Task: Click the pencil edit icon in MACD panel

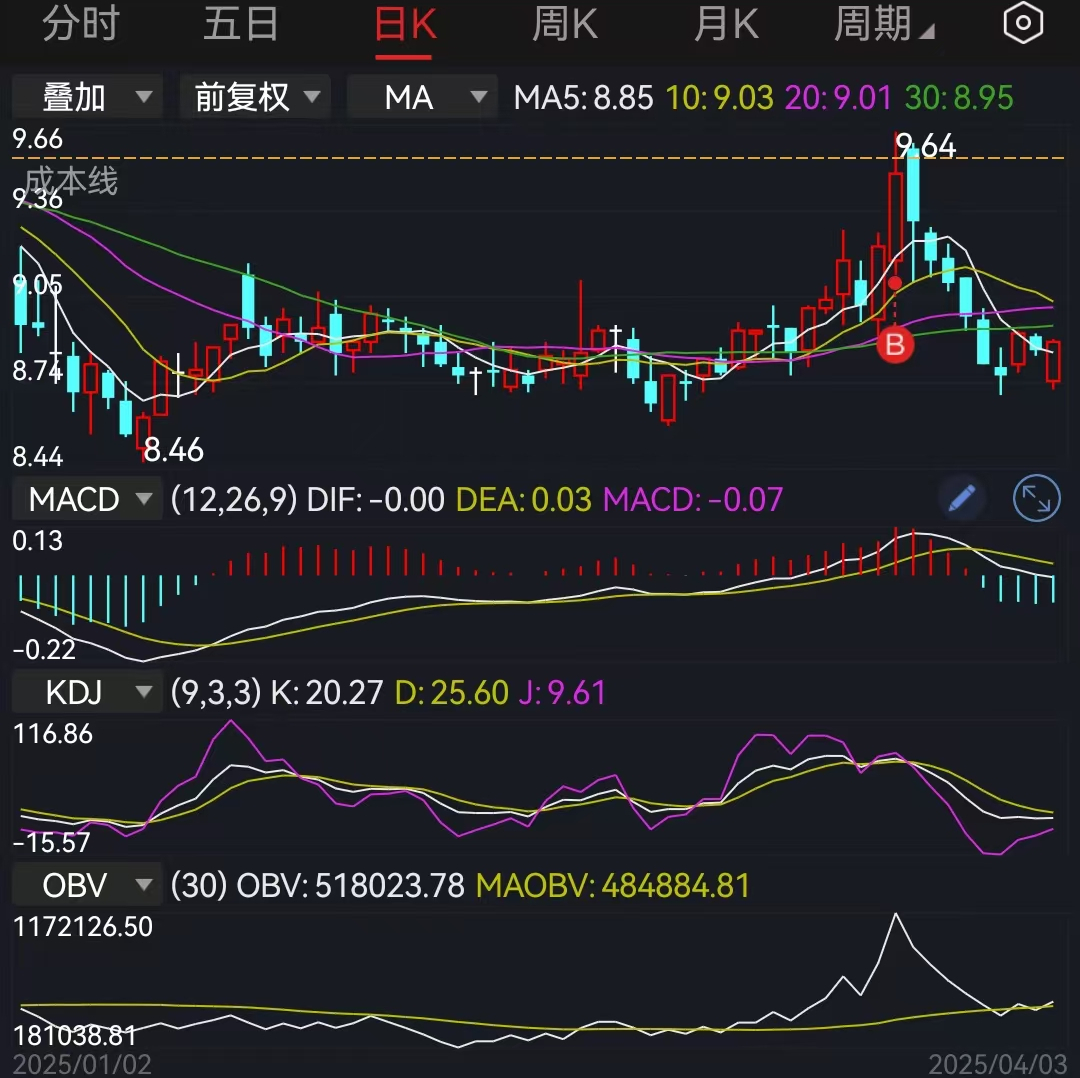Action: click(961, 498)
